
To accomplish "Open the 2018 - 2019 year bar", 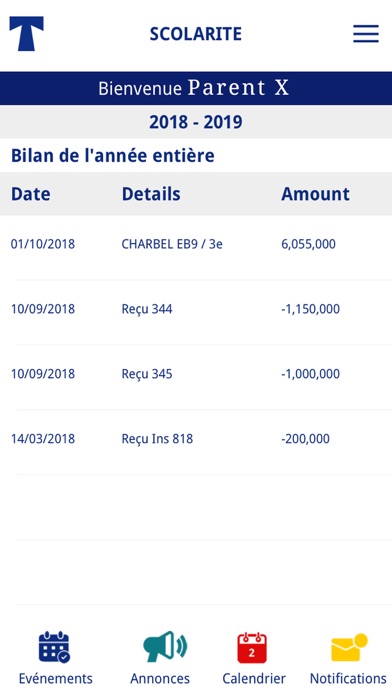I will coord(196,122).
